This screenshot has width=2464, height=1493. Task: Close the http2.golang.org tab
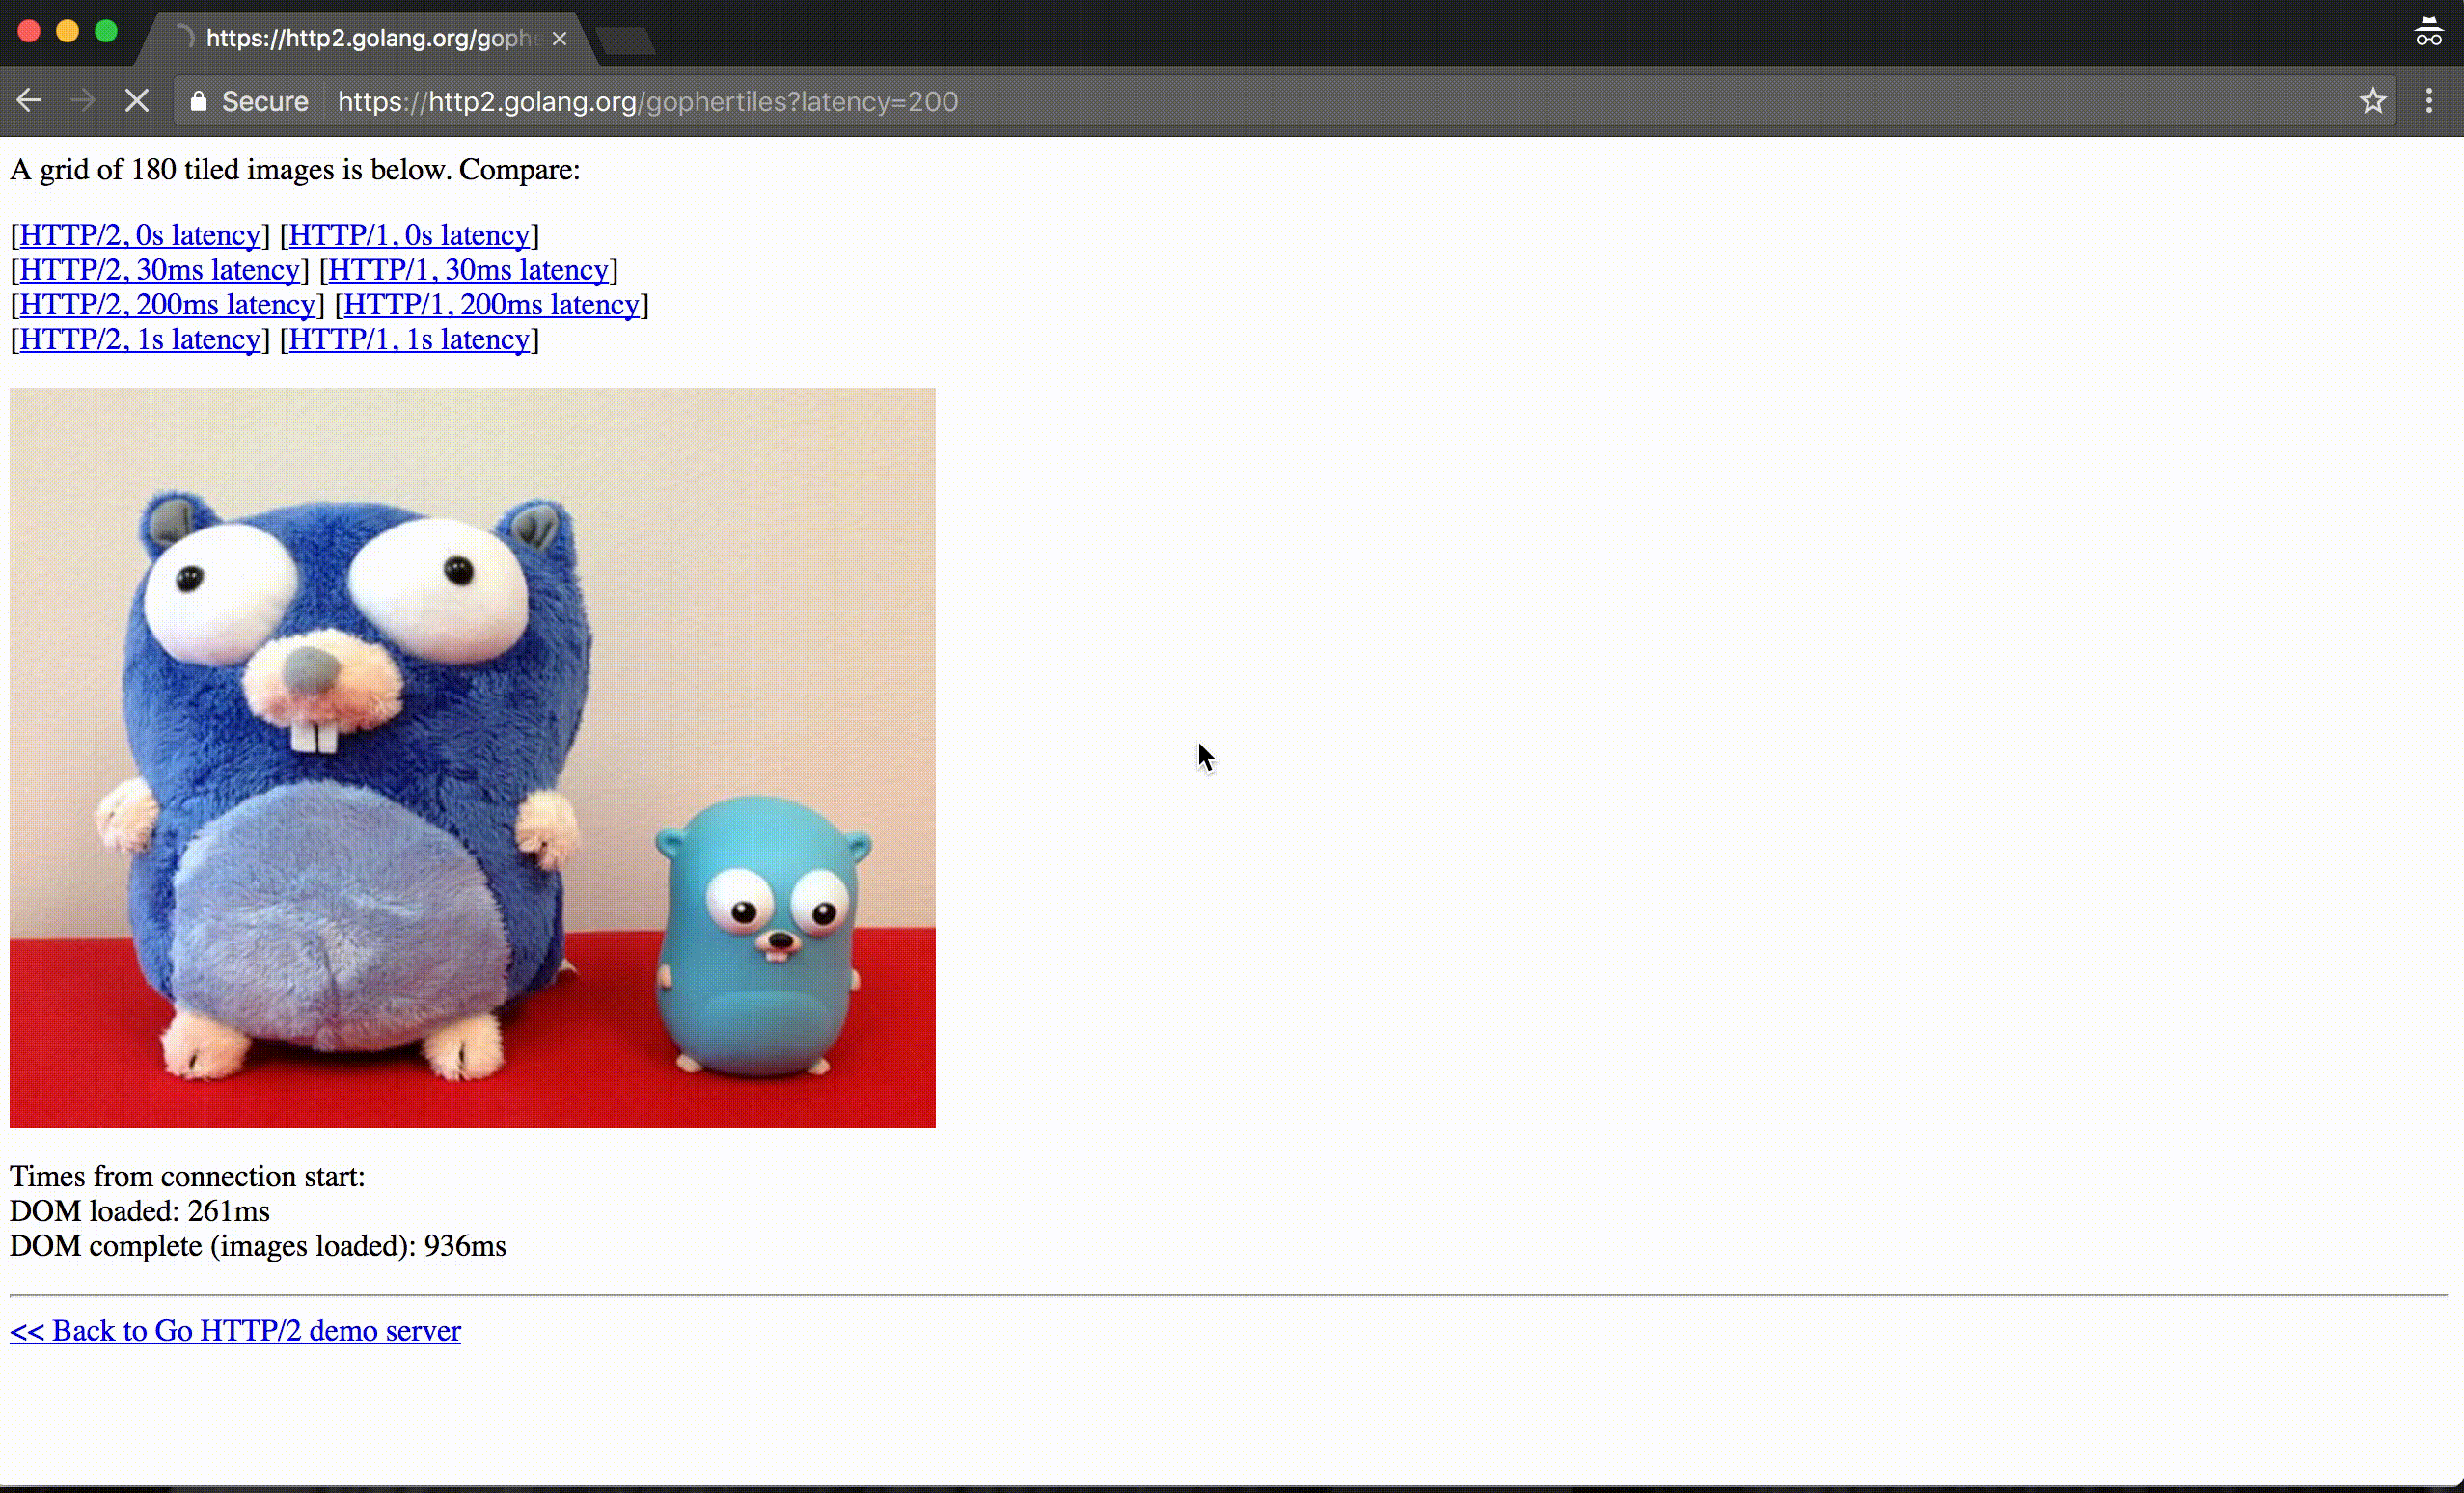(x=560, y=39)
